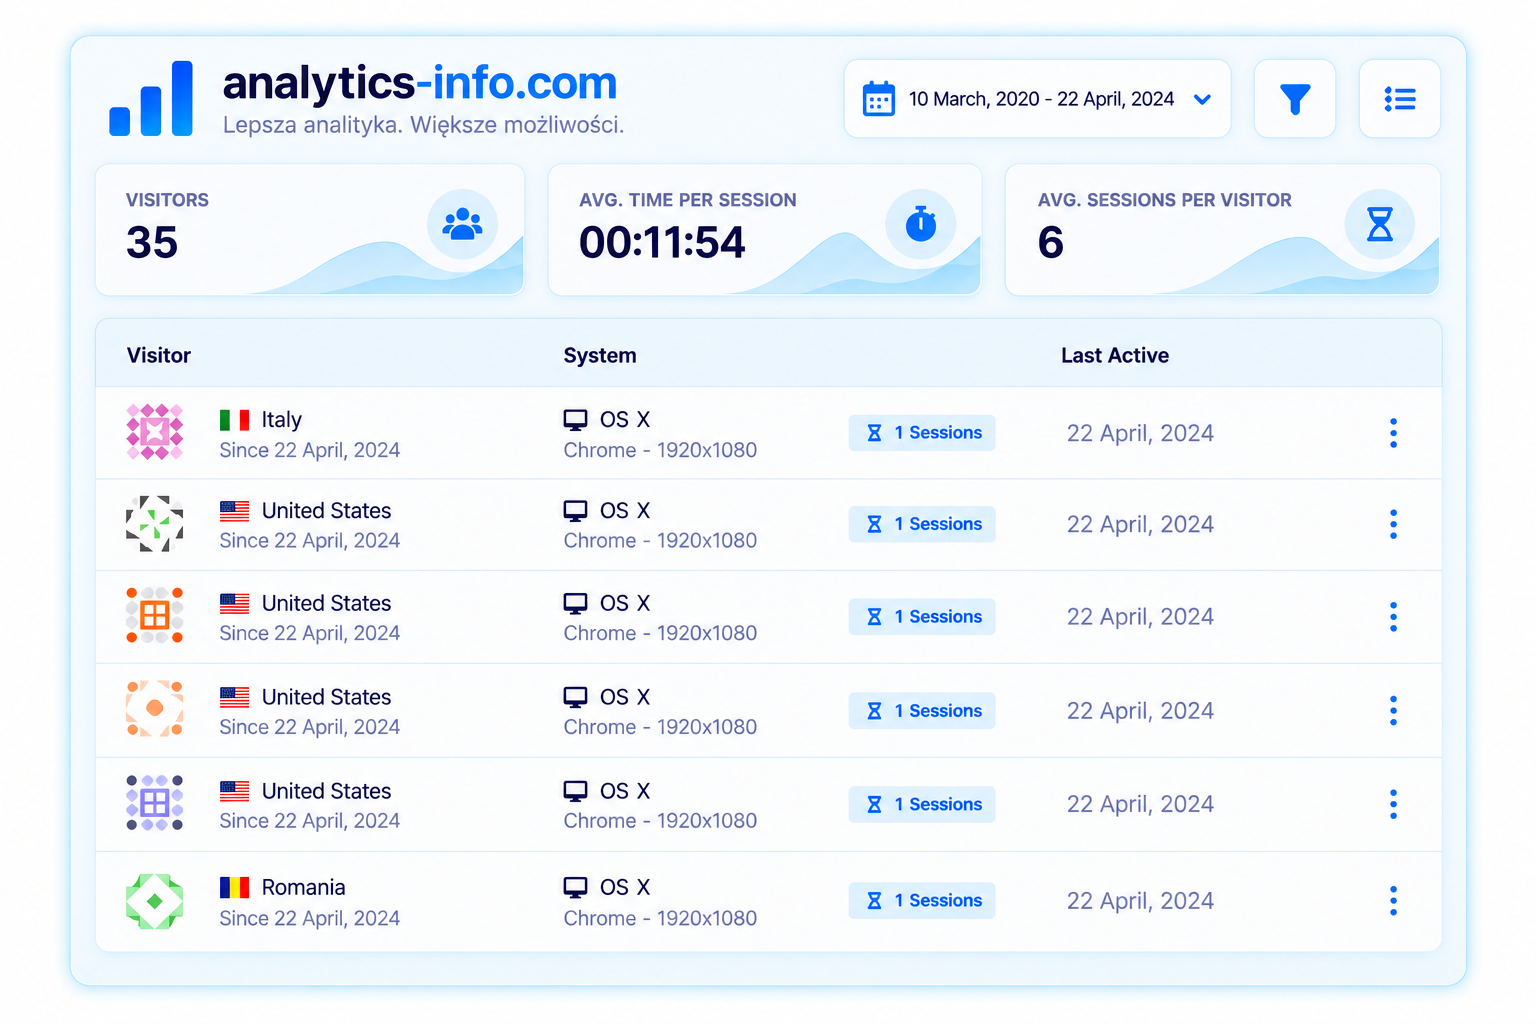The height and width of the screenshot is (1024, 1536).
Task: Click the average sessions value 6
Action: pos(1051,242)
